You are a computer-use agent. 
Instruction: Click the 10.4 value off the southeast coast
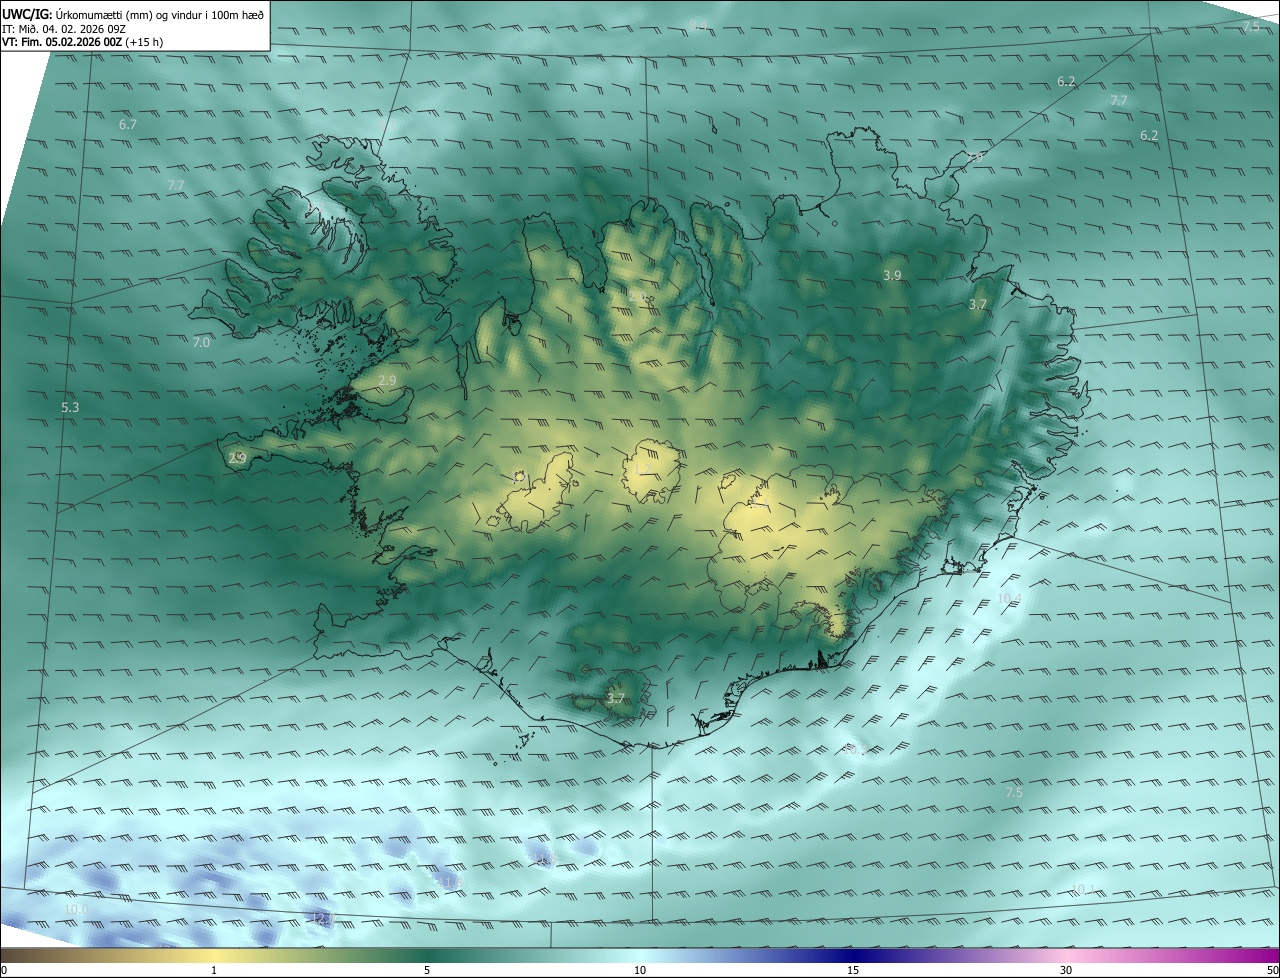tap(1010, 599)
